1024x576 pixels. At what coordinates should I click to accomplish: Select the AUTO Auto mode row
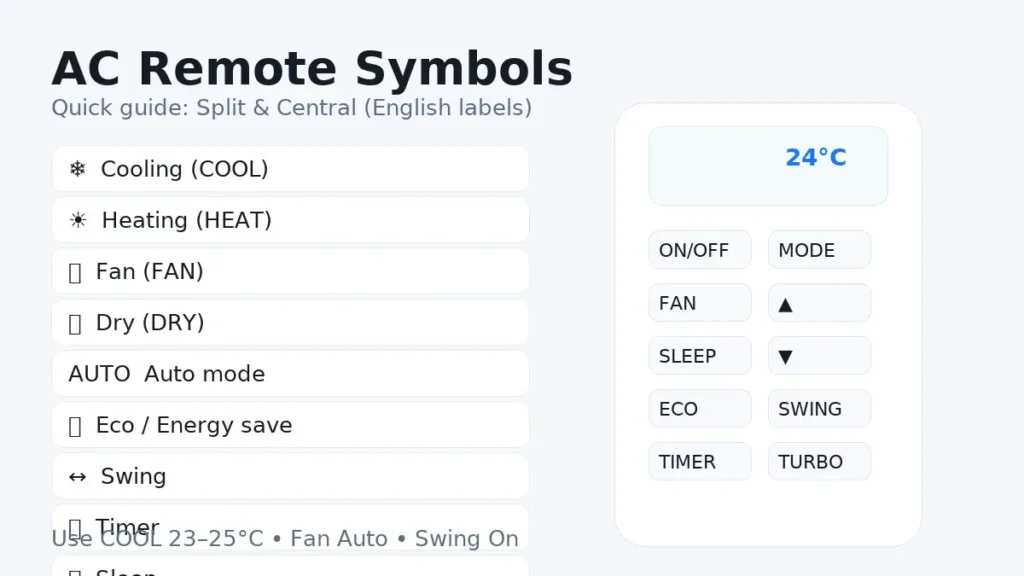(x=290, y=374)
